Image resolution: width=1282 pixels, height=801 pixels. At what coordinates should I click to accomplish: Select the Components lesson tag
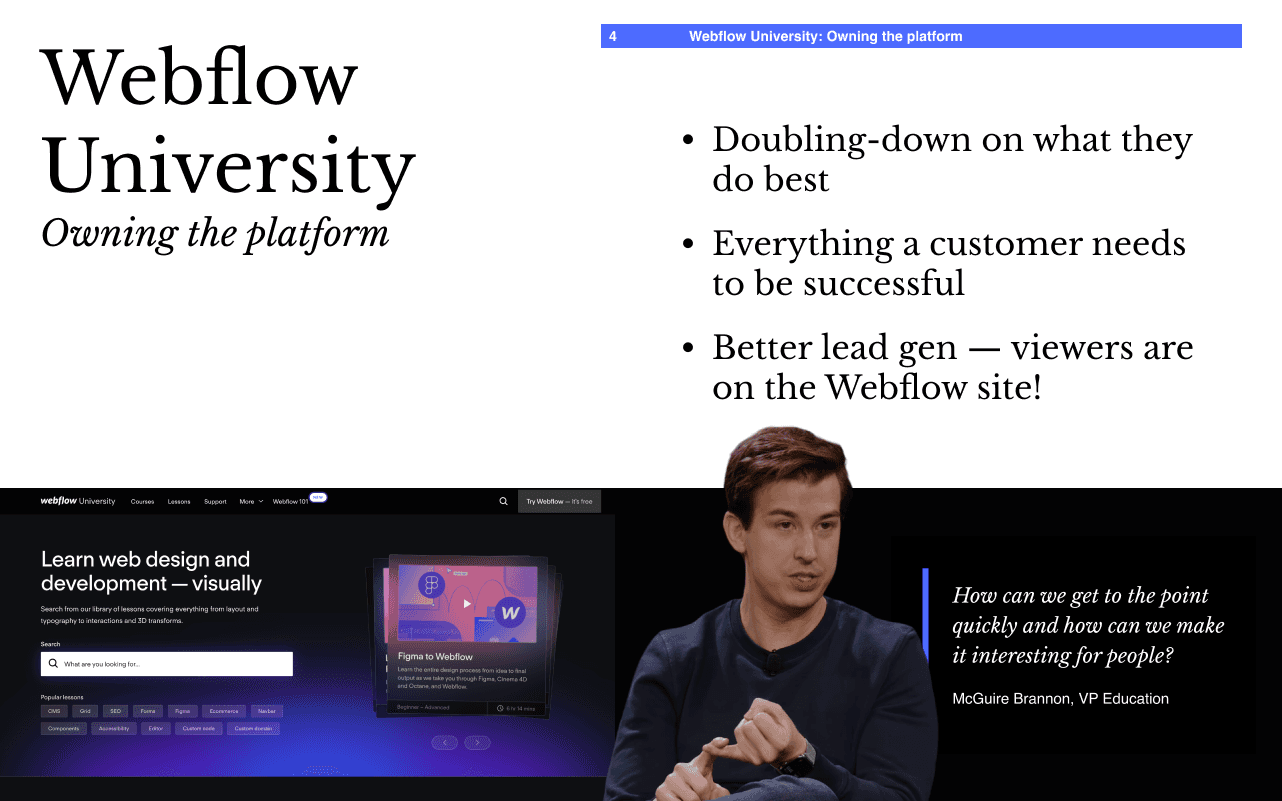(x=64, y=729)
